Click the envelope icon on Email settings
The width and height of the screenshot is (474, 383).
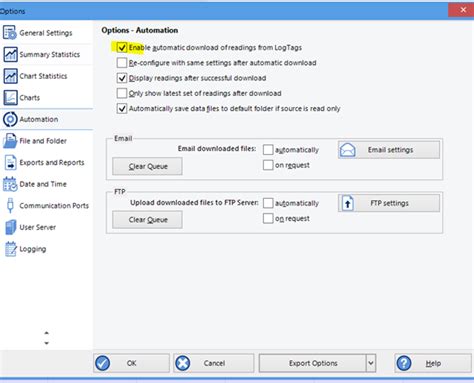pos(347,150)
